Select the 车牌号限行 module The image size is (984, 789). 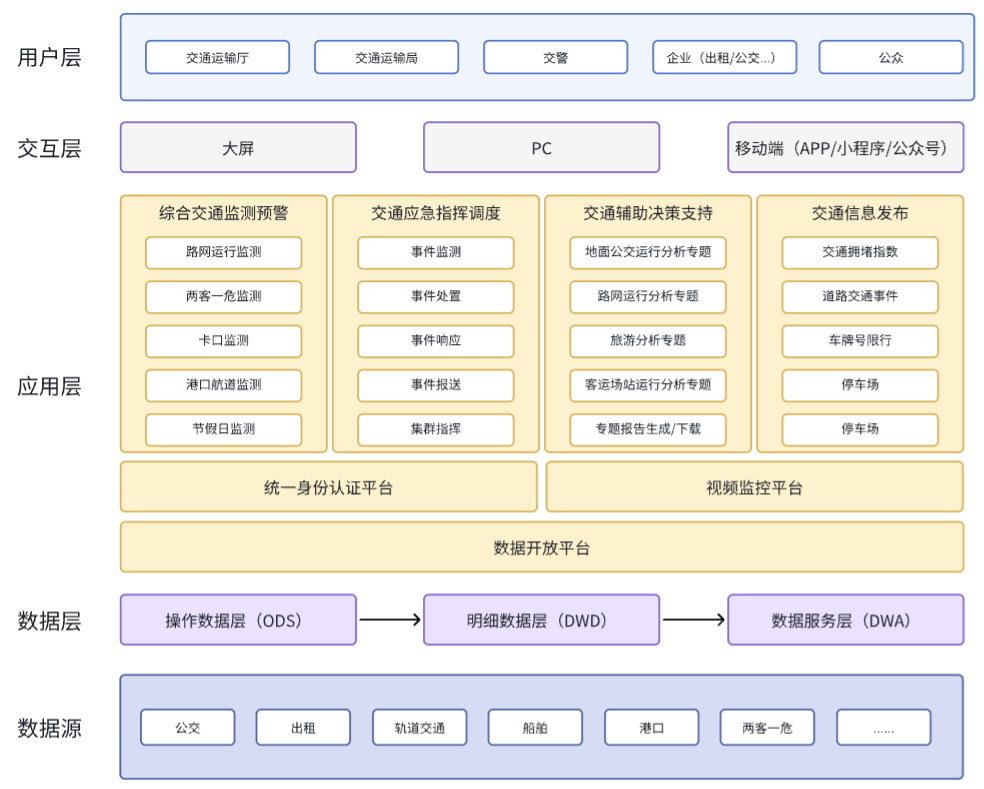[860, 340]
